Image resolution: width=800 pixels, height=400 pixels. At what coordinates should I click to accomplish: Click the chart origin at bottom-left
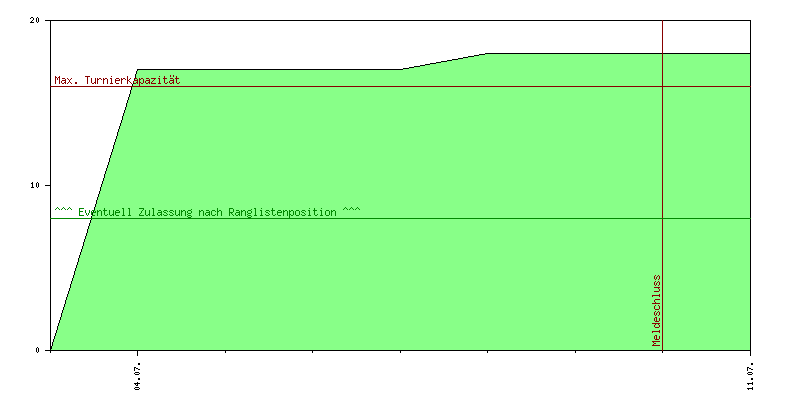pyautogui.click(x=50, y=350)
